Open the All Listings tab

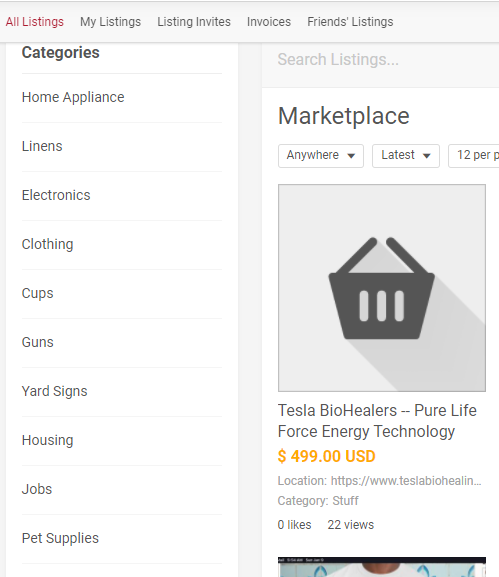(35, 22)
